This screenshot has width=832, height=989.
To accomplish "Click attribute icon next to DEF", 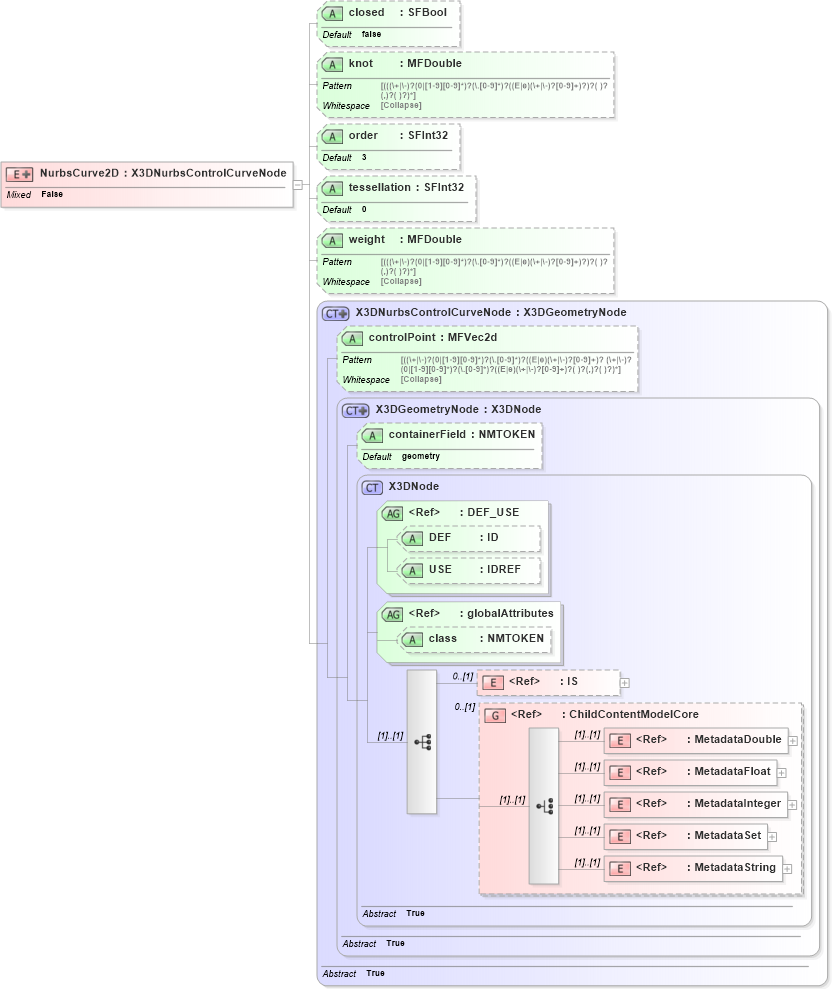I will coord(413,539).
